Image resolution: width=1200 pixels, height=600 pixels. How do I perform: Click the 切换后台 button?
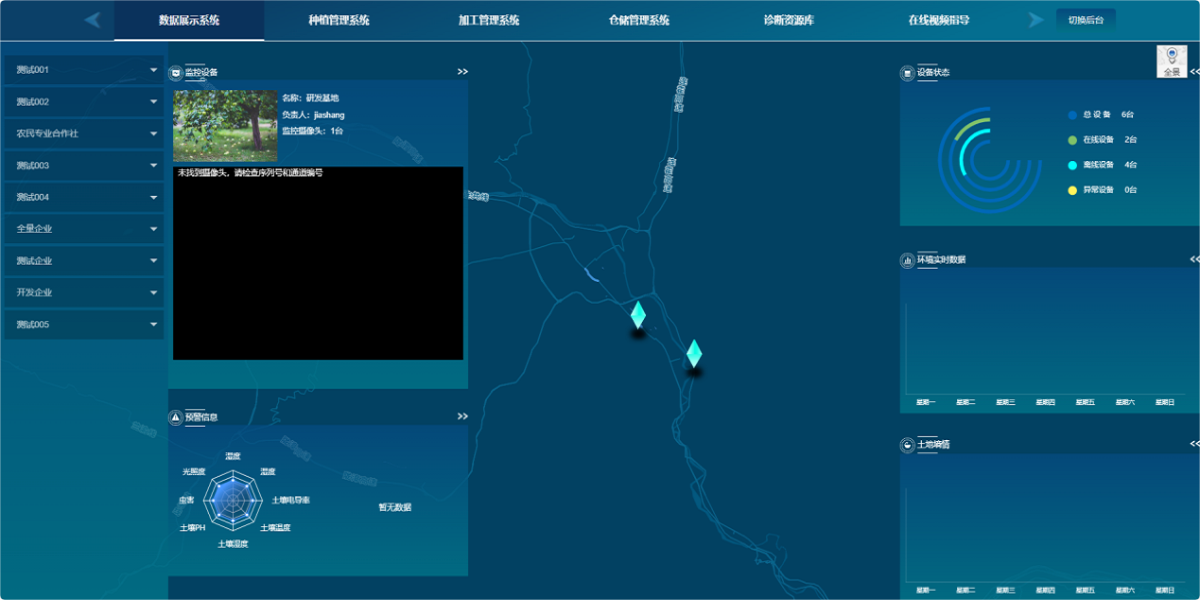click(1085, 20)
